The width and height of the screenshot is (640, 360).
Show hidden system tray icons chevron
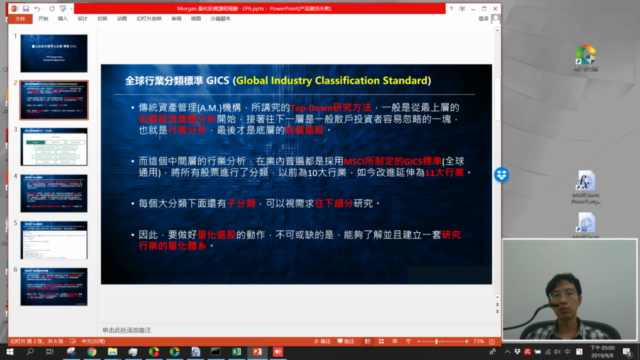click(507, 352)
